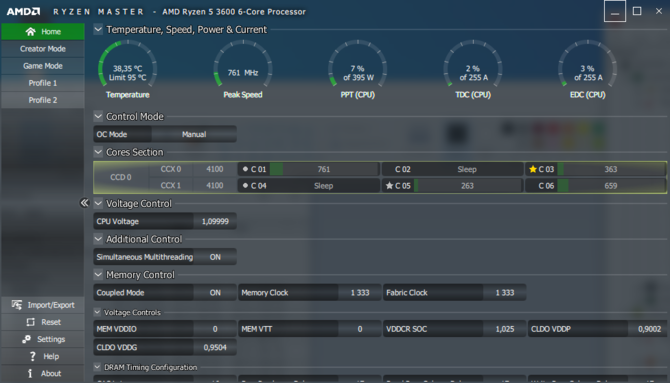The image size is (670, 383).
Task: Open Profile 2
Action: (x=43, y=100)
